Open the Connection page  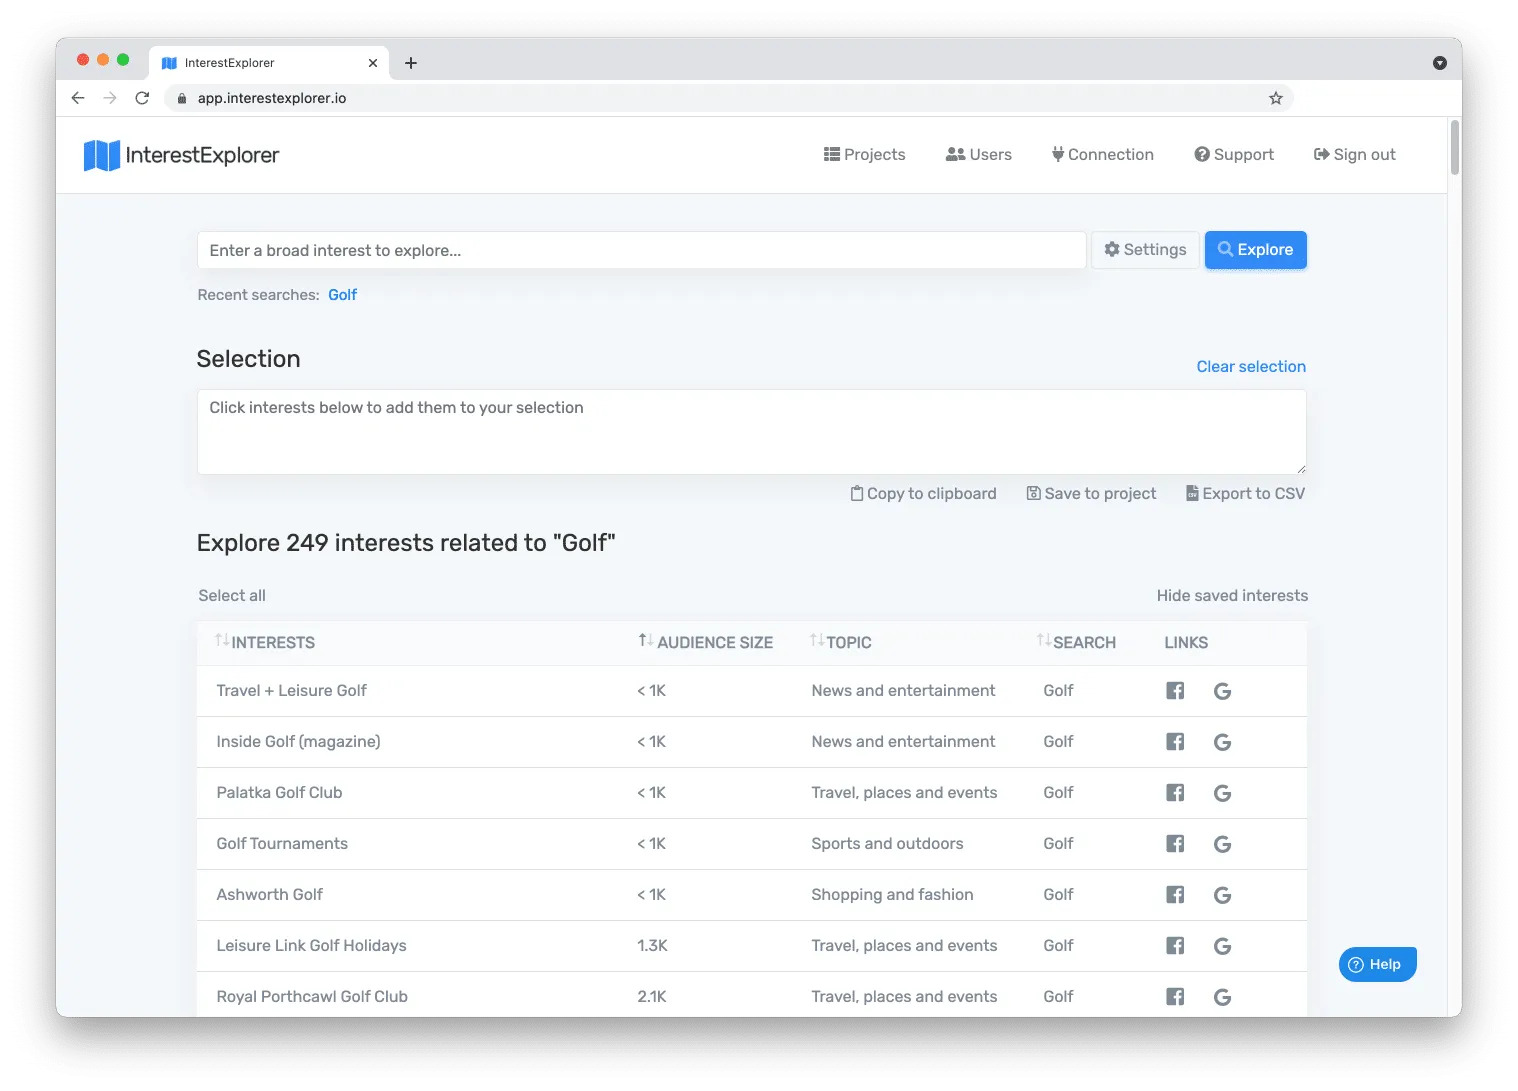pyautogui.click(x=1103, y=155)
